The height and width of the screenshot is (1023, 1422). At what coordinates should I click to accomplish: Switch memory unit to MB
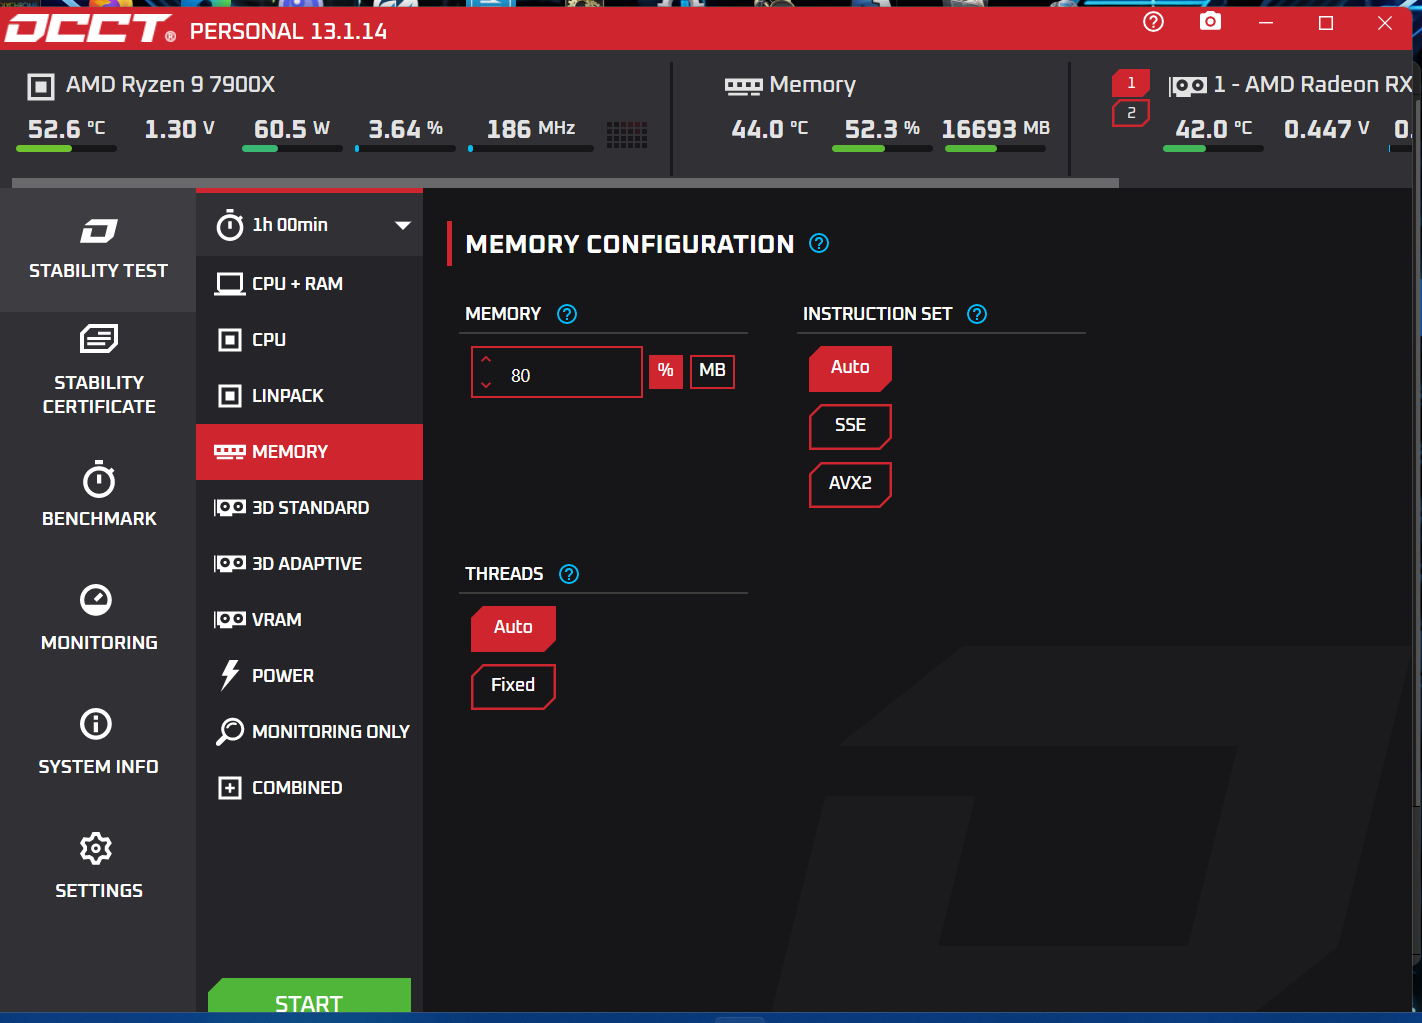(712, 371)
